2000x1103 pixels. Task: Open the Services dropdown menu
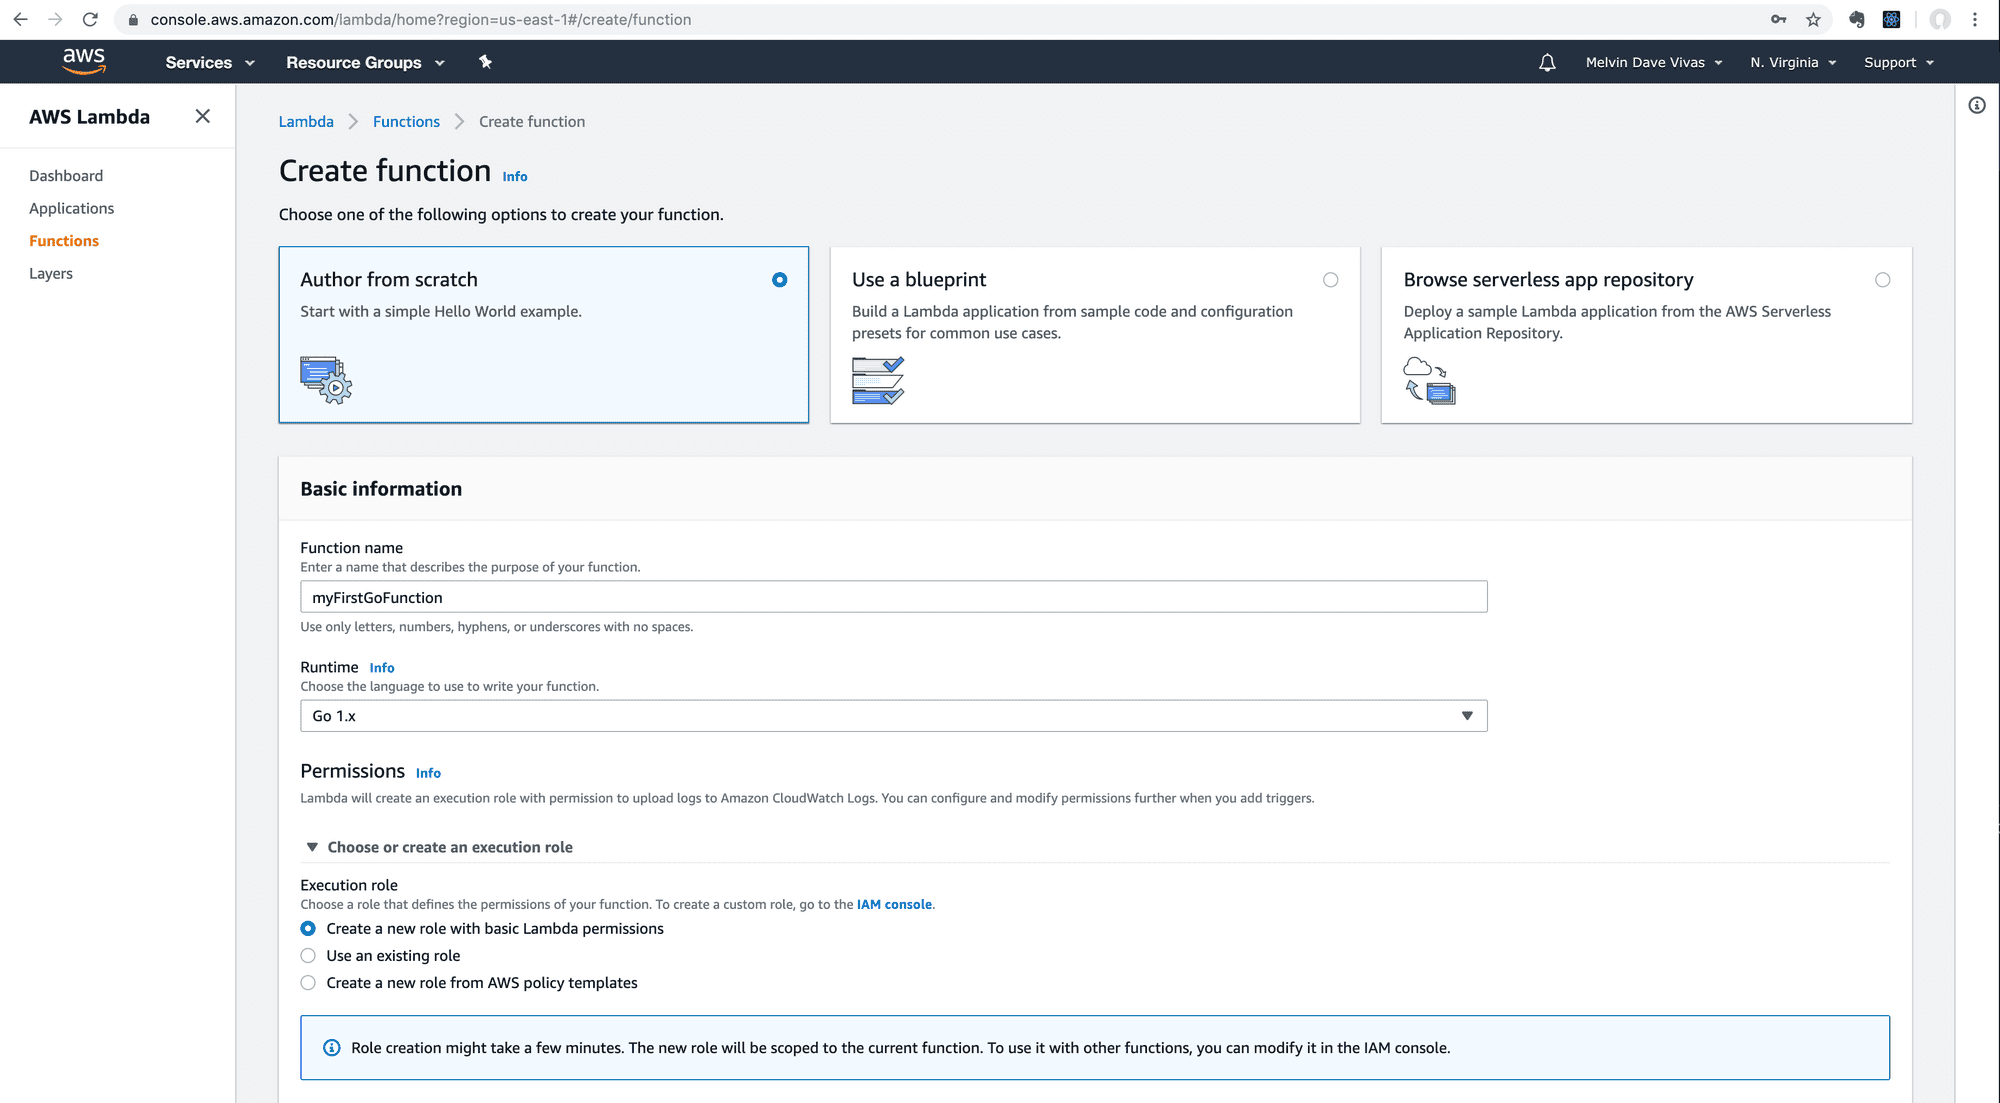[x=210, y=62]
